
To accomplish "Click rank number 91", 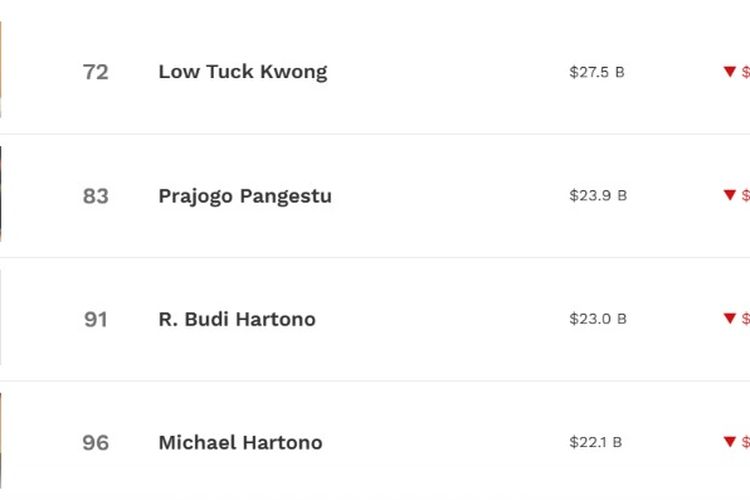I will tap(95, 320).
